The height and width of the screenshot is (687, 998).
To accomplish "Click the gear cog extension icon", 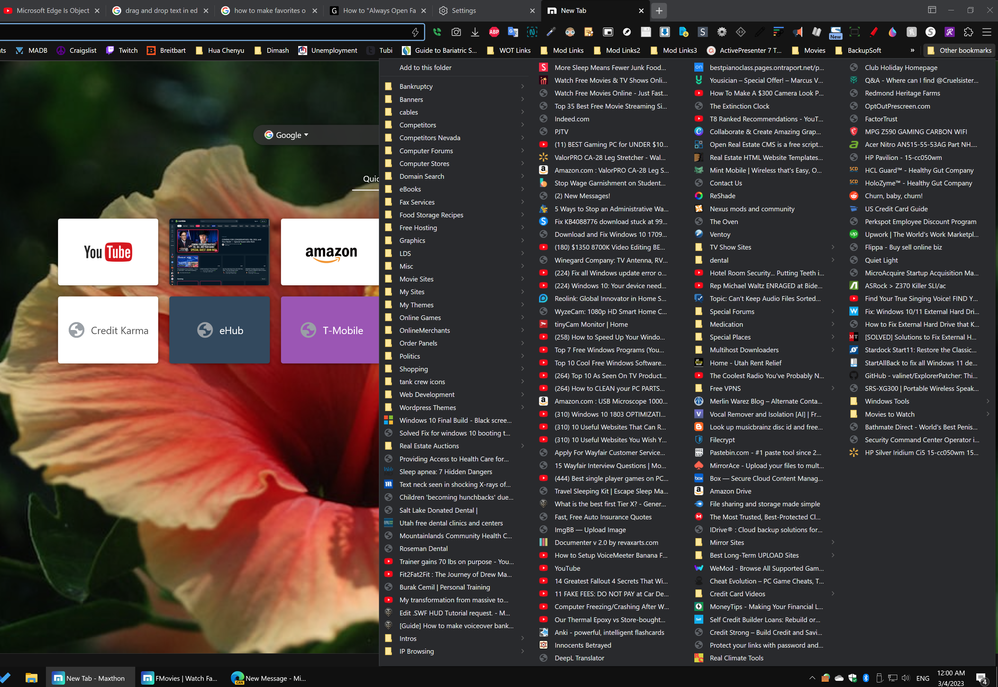I will coord(722,32).
